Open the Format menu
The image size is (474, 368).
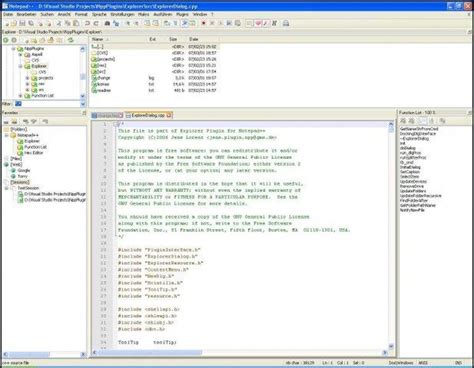[81, 15]
